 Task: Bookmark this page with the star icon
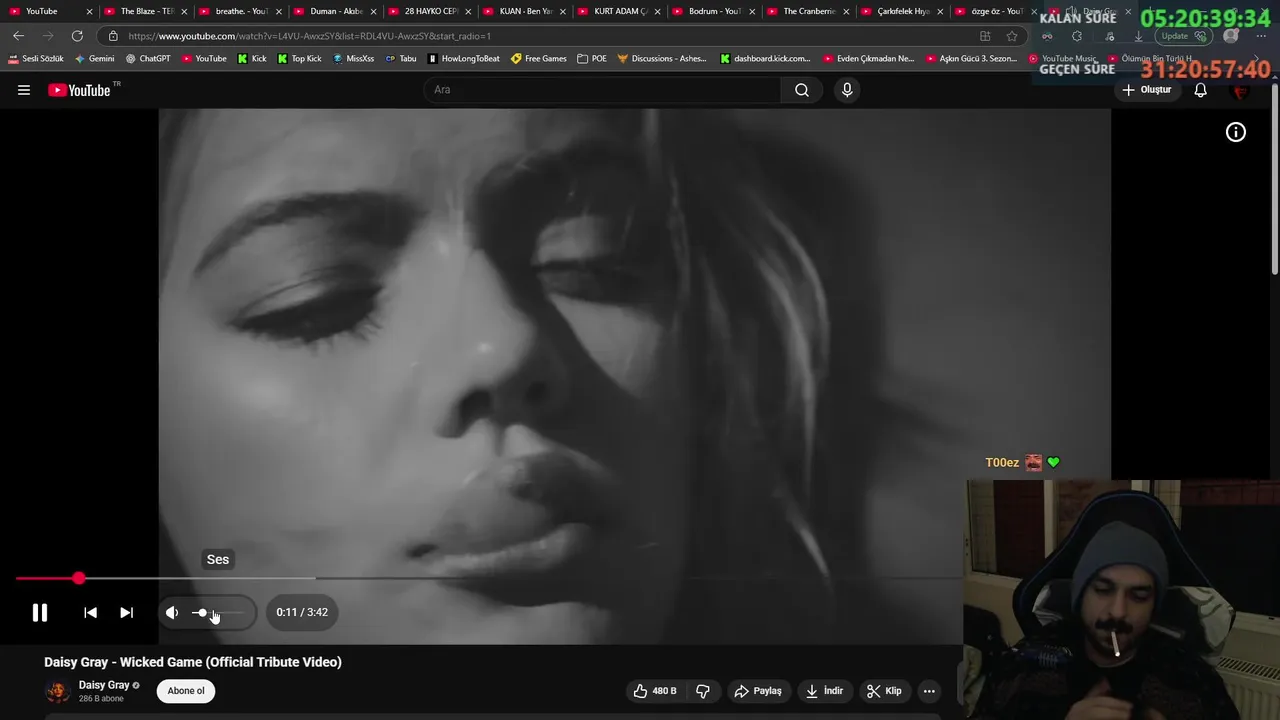[x=1012, y=36]
